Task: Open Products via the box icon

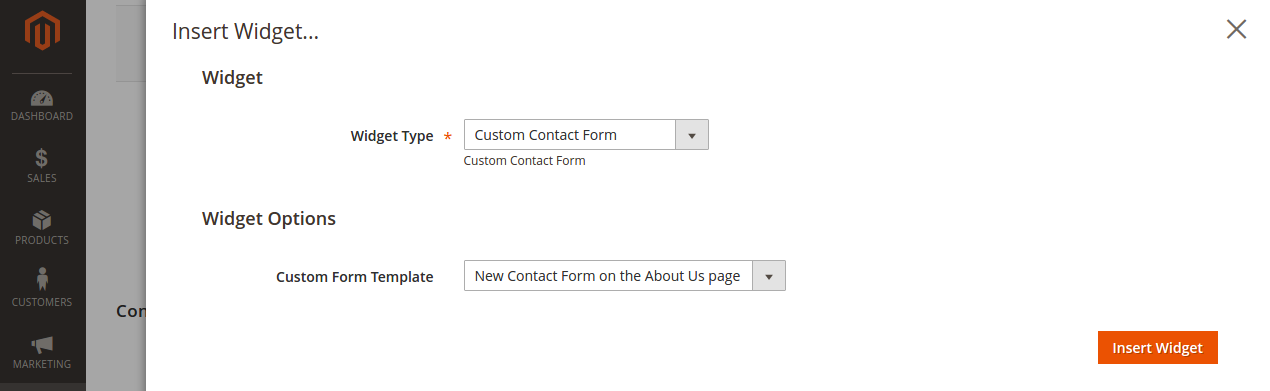Action: [x=42, y=220]
